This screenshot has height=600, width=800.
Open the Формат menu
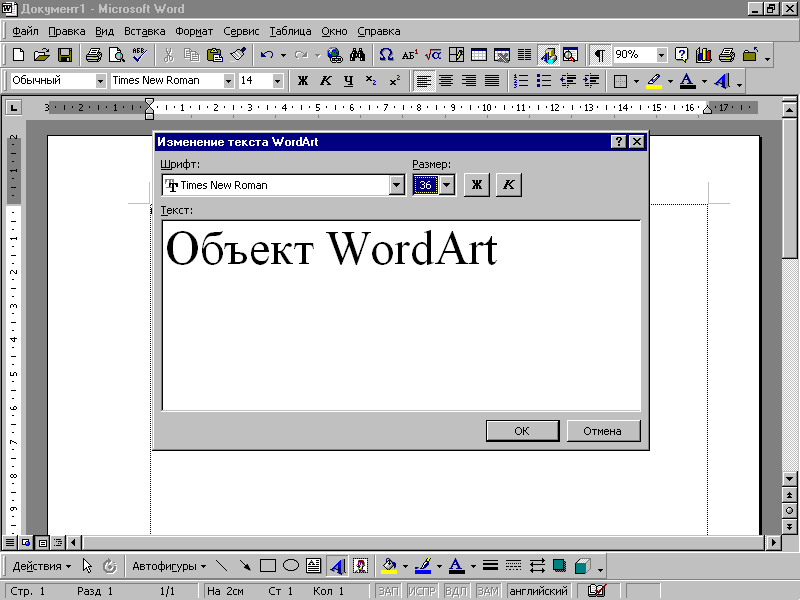pos(194,31)
